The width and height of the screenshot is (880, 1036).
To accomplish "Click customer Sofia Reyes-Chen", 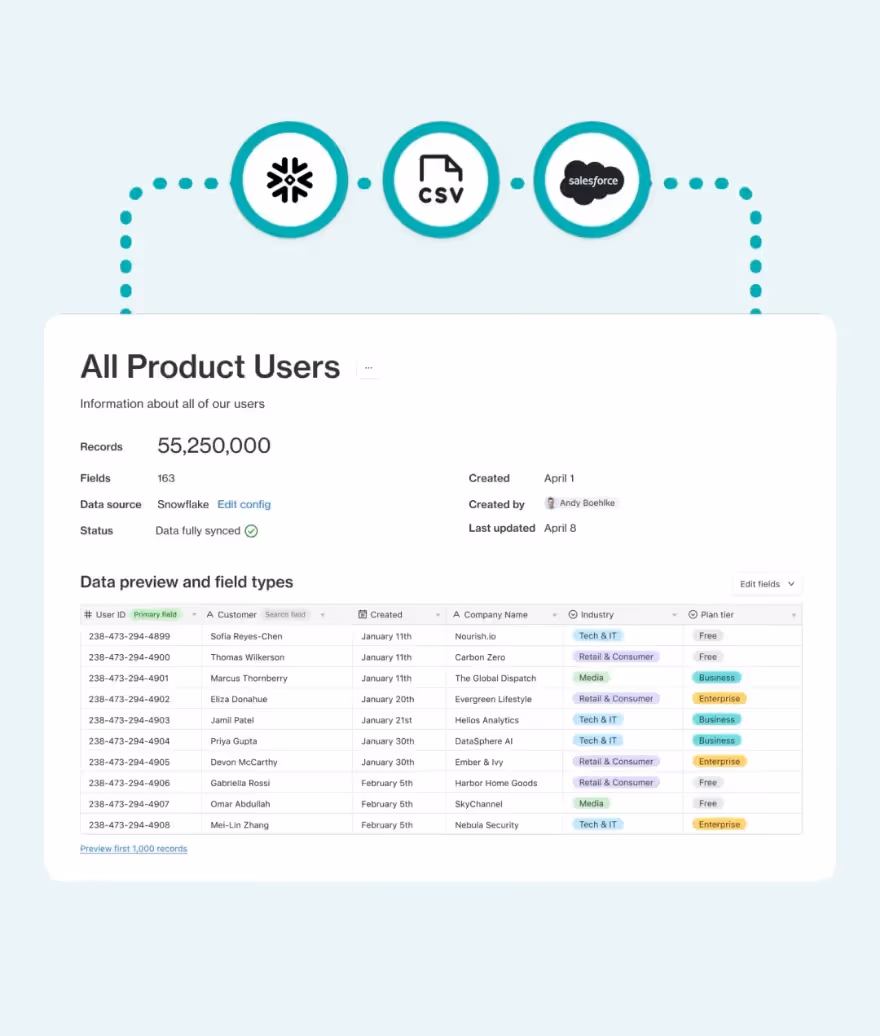I will coord(246,636).
